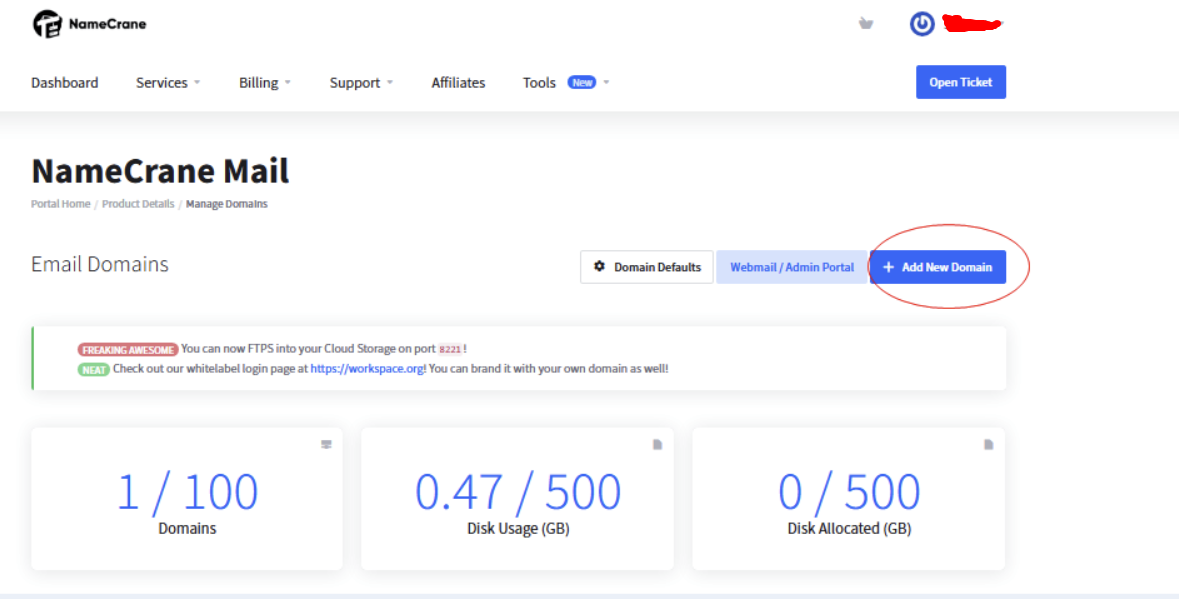
Task: Click Add New Domain button
Action: pos(938,267)
